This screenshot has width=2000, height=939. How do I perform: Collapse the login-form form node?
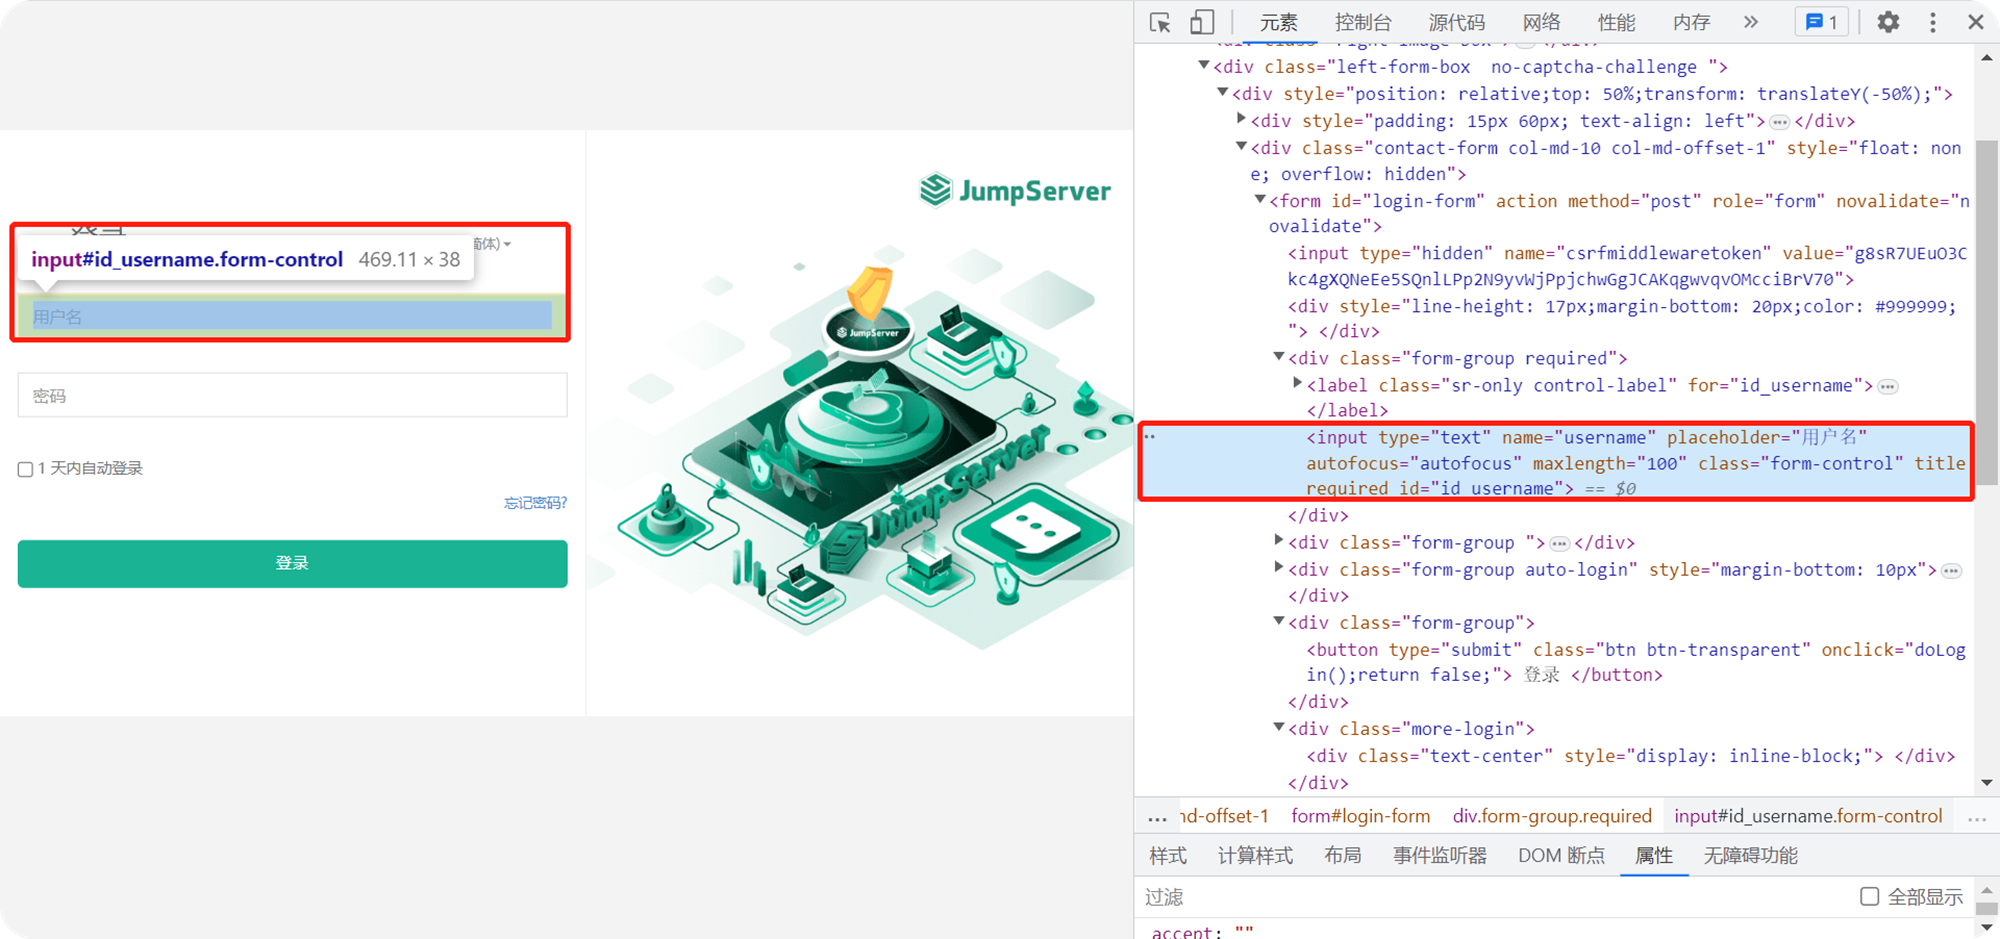1260,199
